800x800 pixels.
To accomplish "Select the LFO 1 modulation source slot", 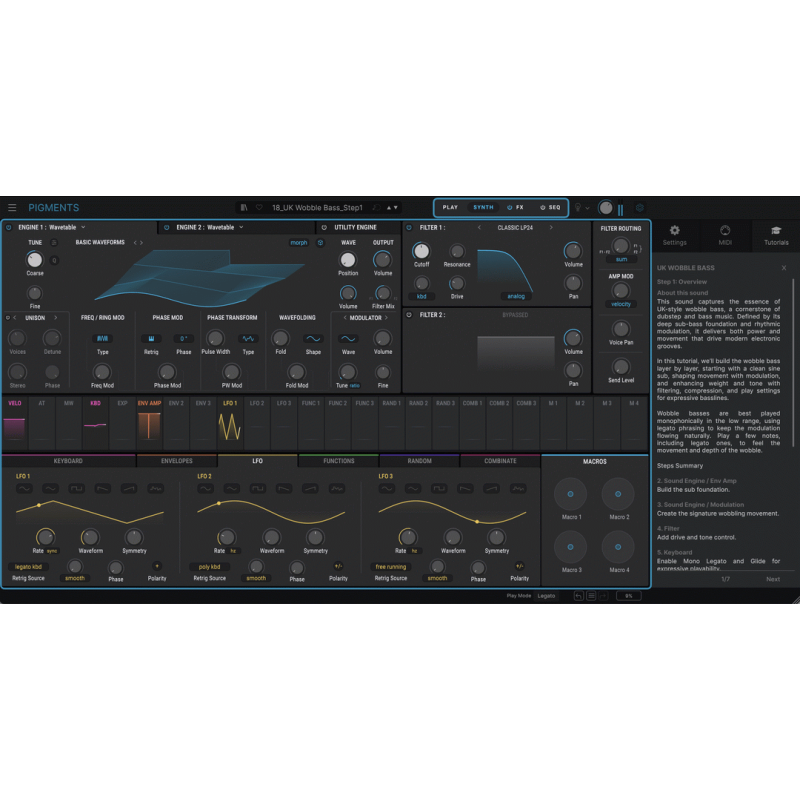I will click(x=230, y=422).
